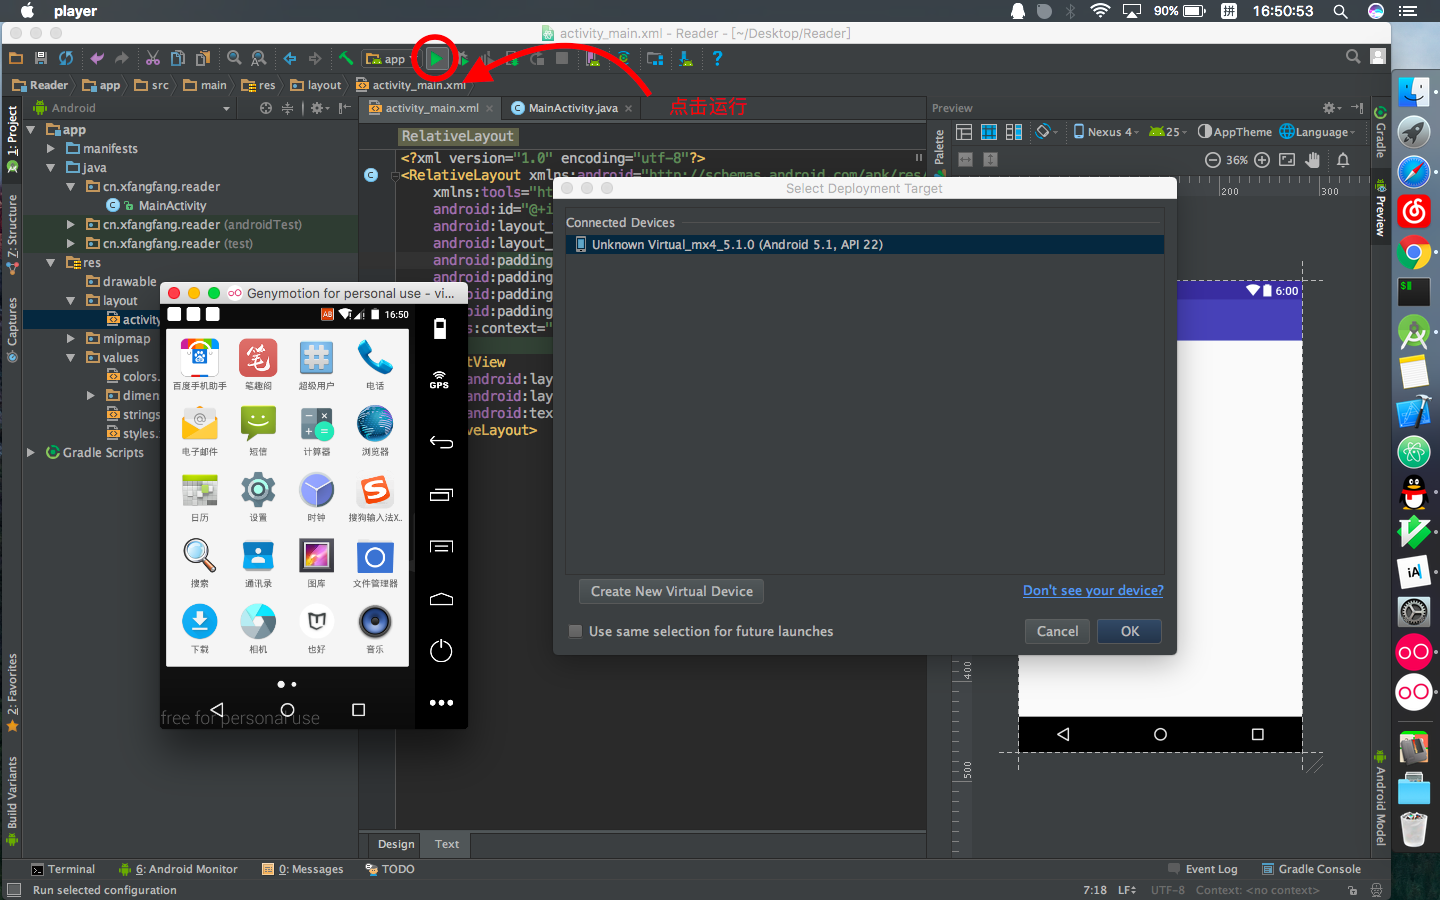This screenshot has height=900, width=1440.
Task: Open the Event Log panel
Action: pos(1203,869)
